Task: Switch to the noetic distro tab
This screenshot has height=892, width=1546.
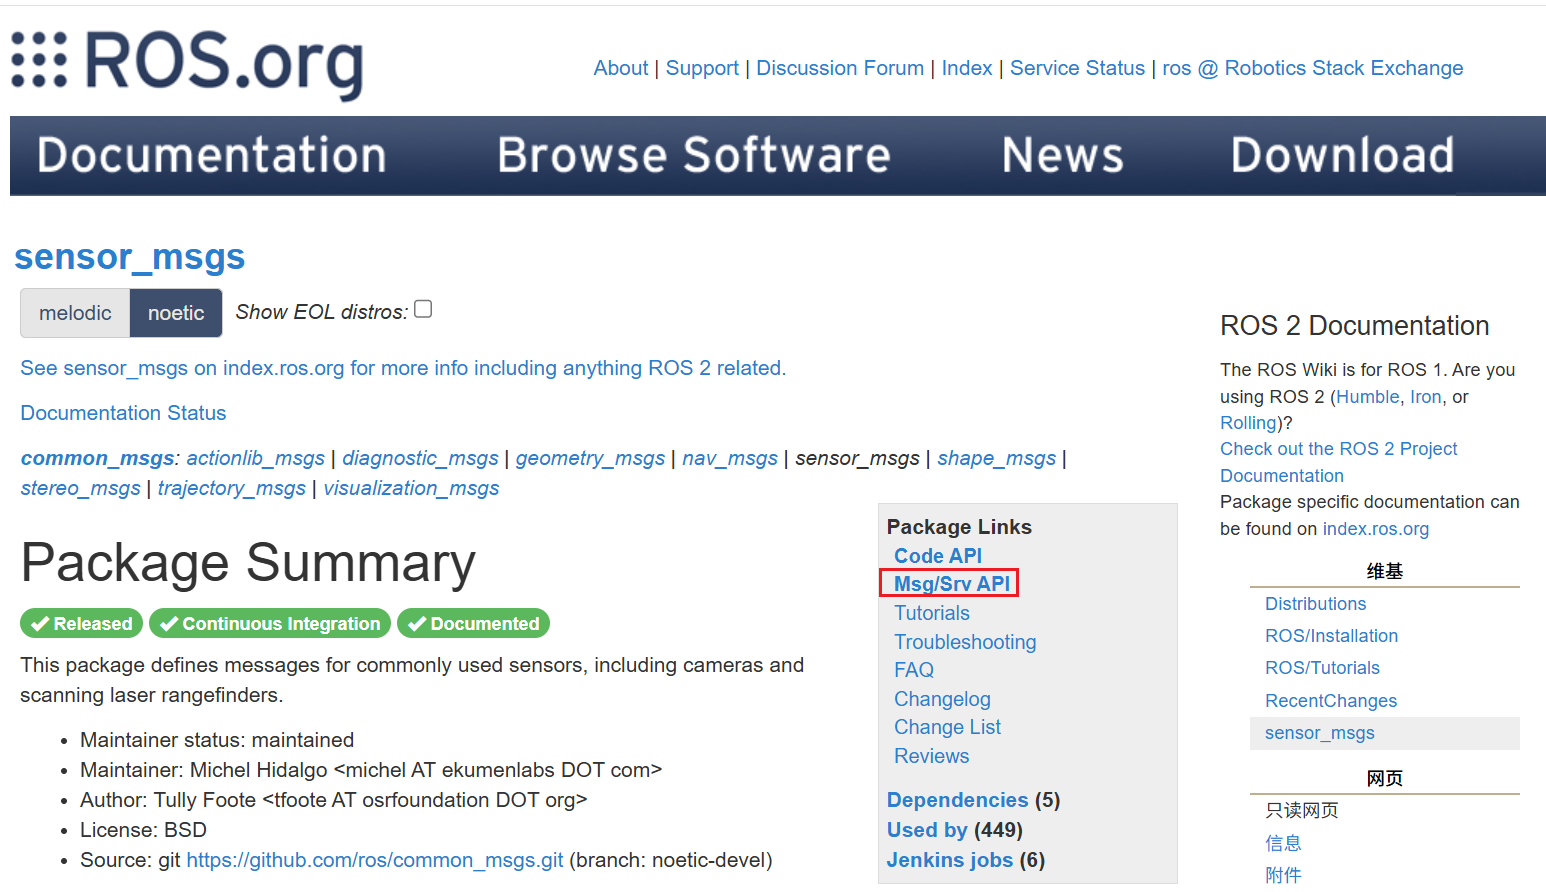Action: pos(176,313)
